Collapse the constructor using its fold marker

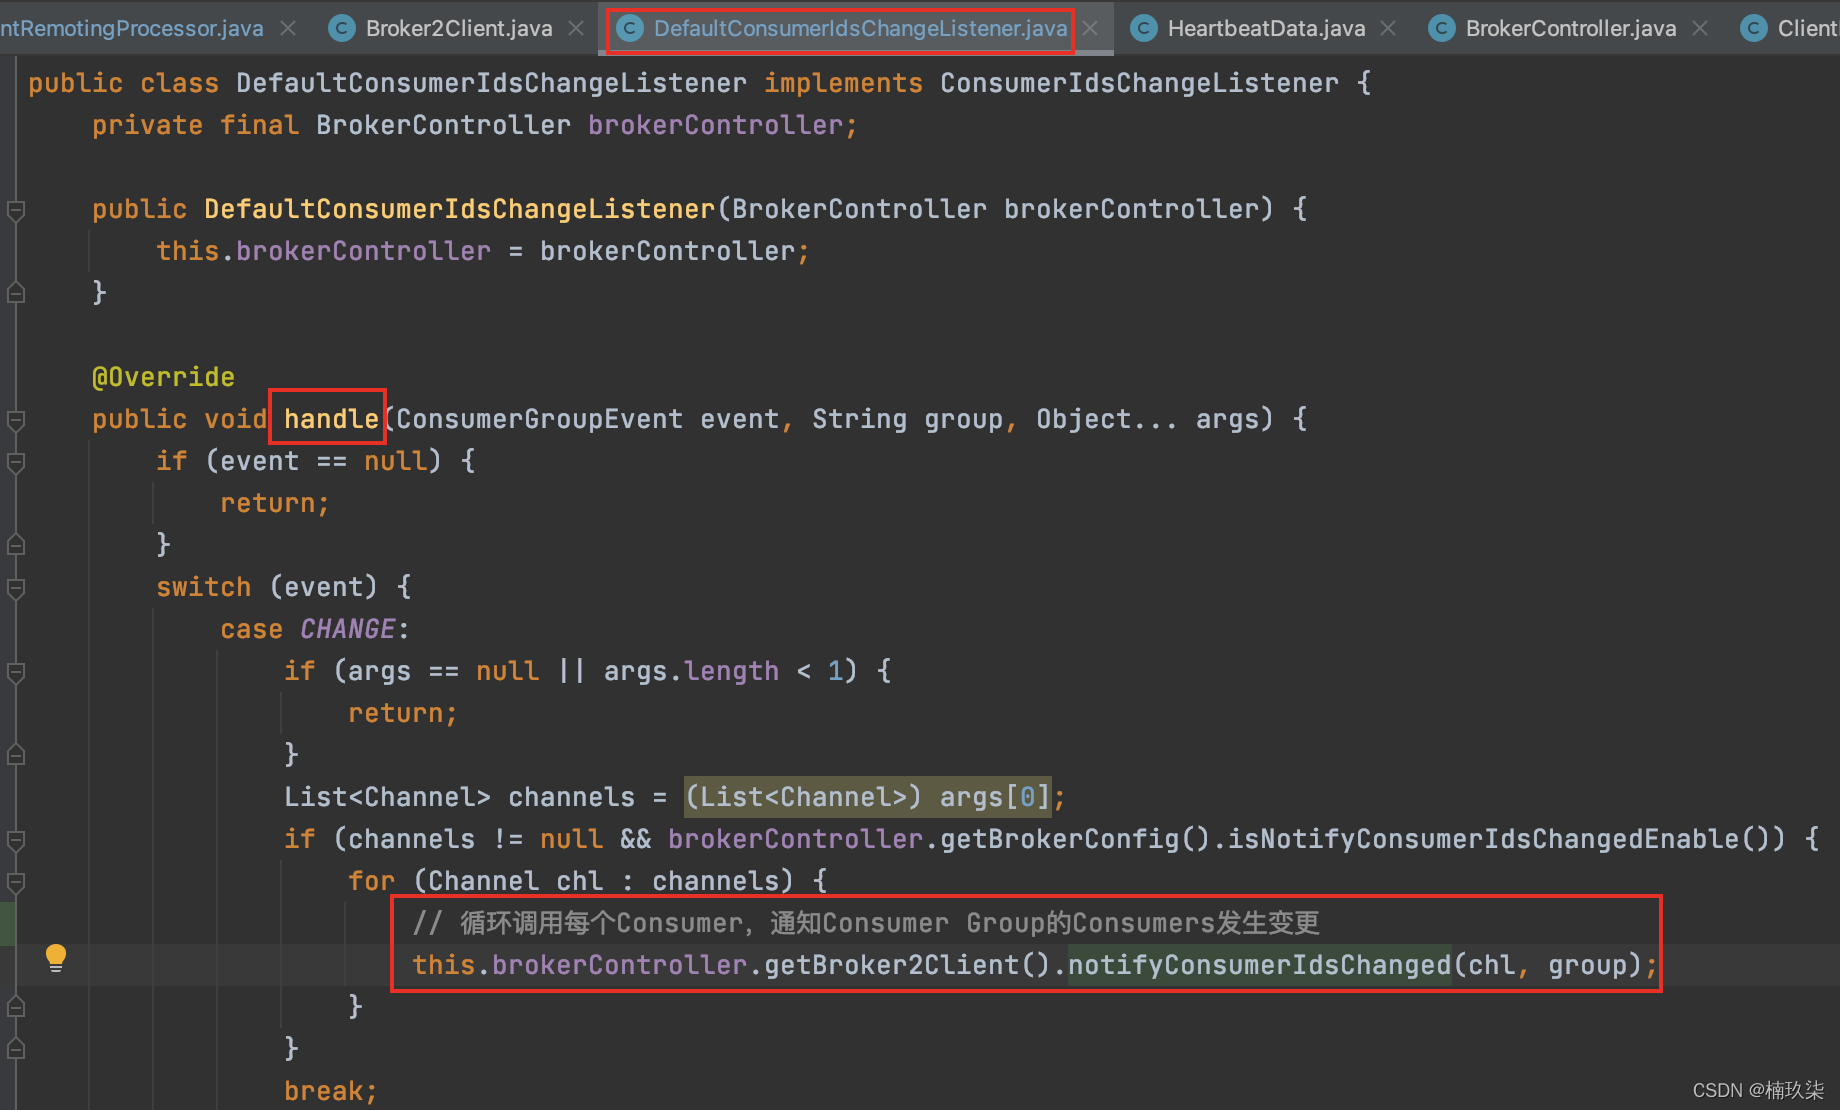[16, 210]
